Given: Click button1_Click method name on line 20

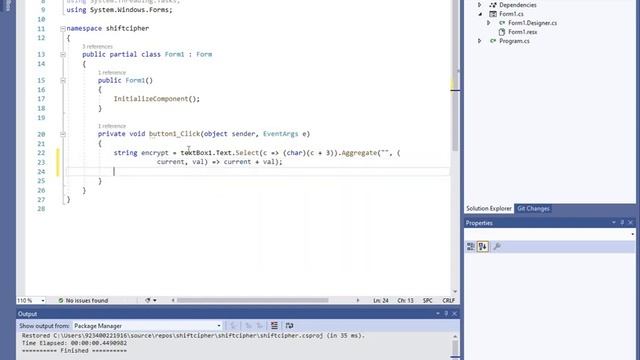Looking at the screenshot, I should click(x=175, y=134).
